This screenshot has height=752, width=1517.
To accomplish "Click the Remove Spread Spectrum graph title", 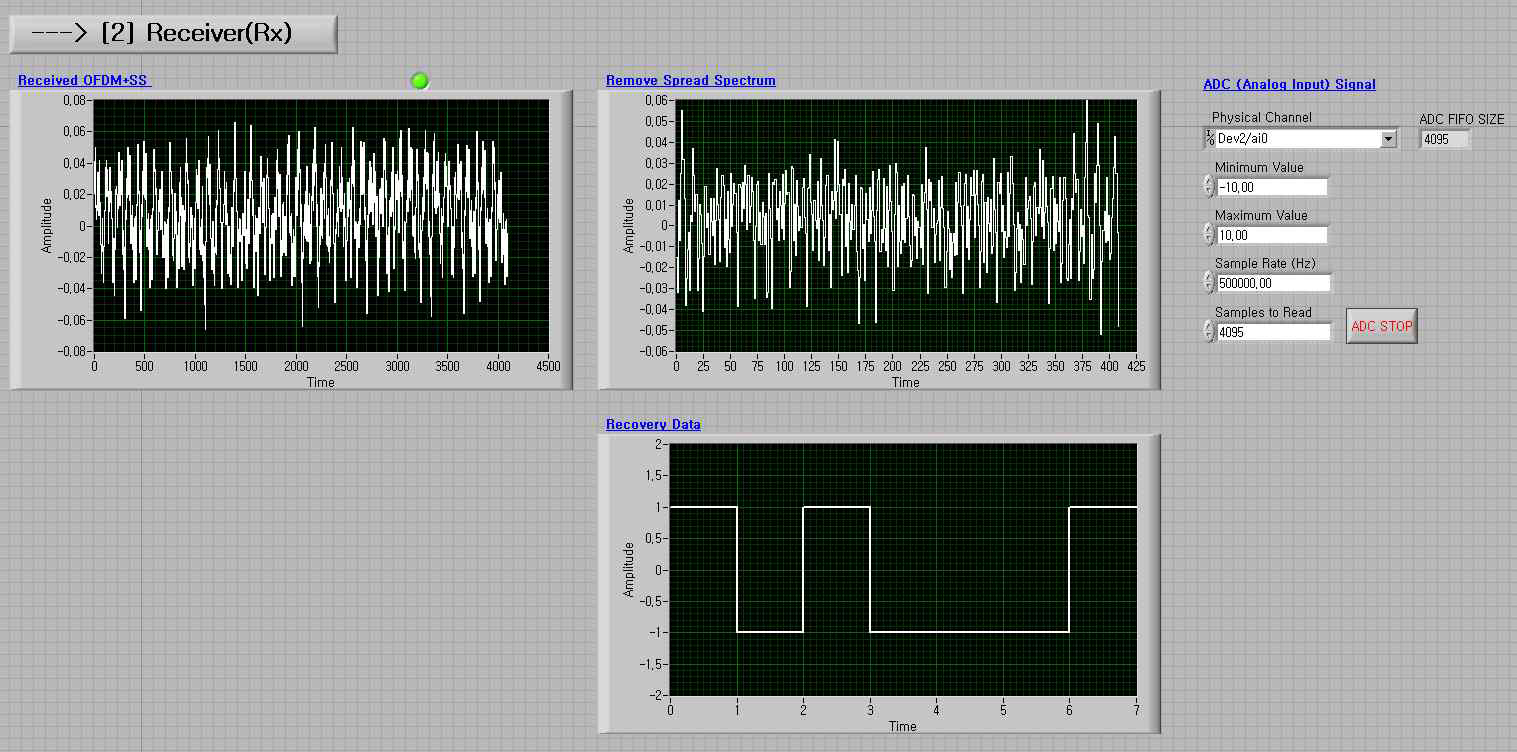I will click(x=691, y=80).
